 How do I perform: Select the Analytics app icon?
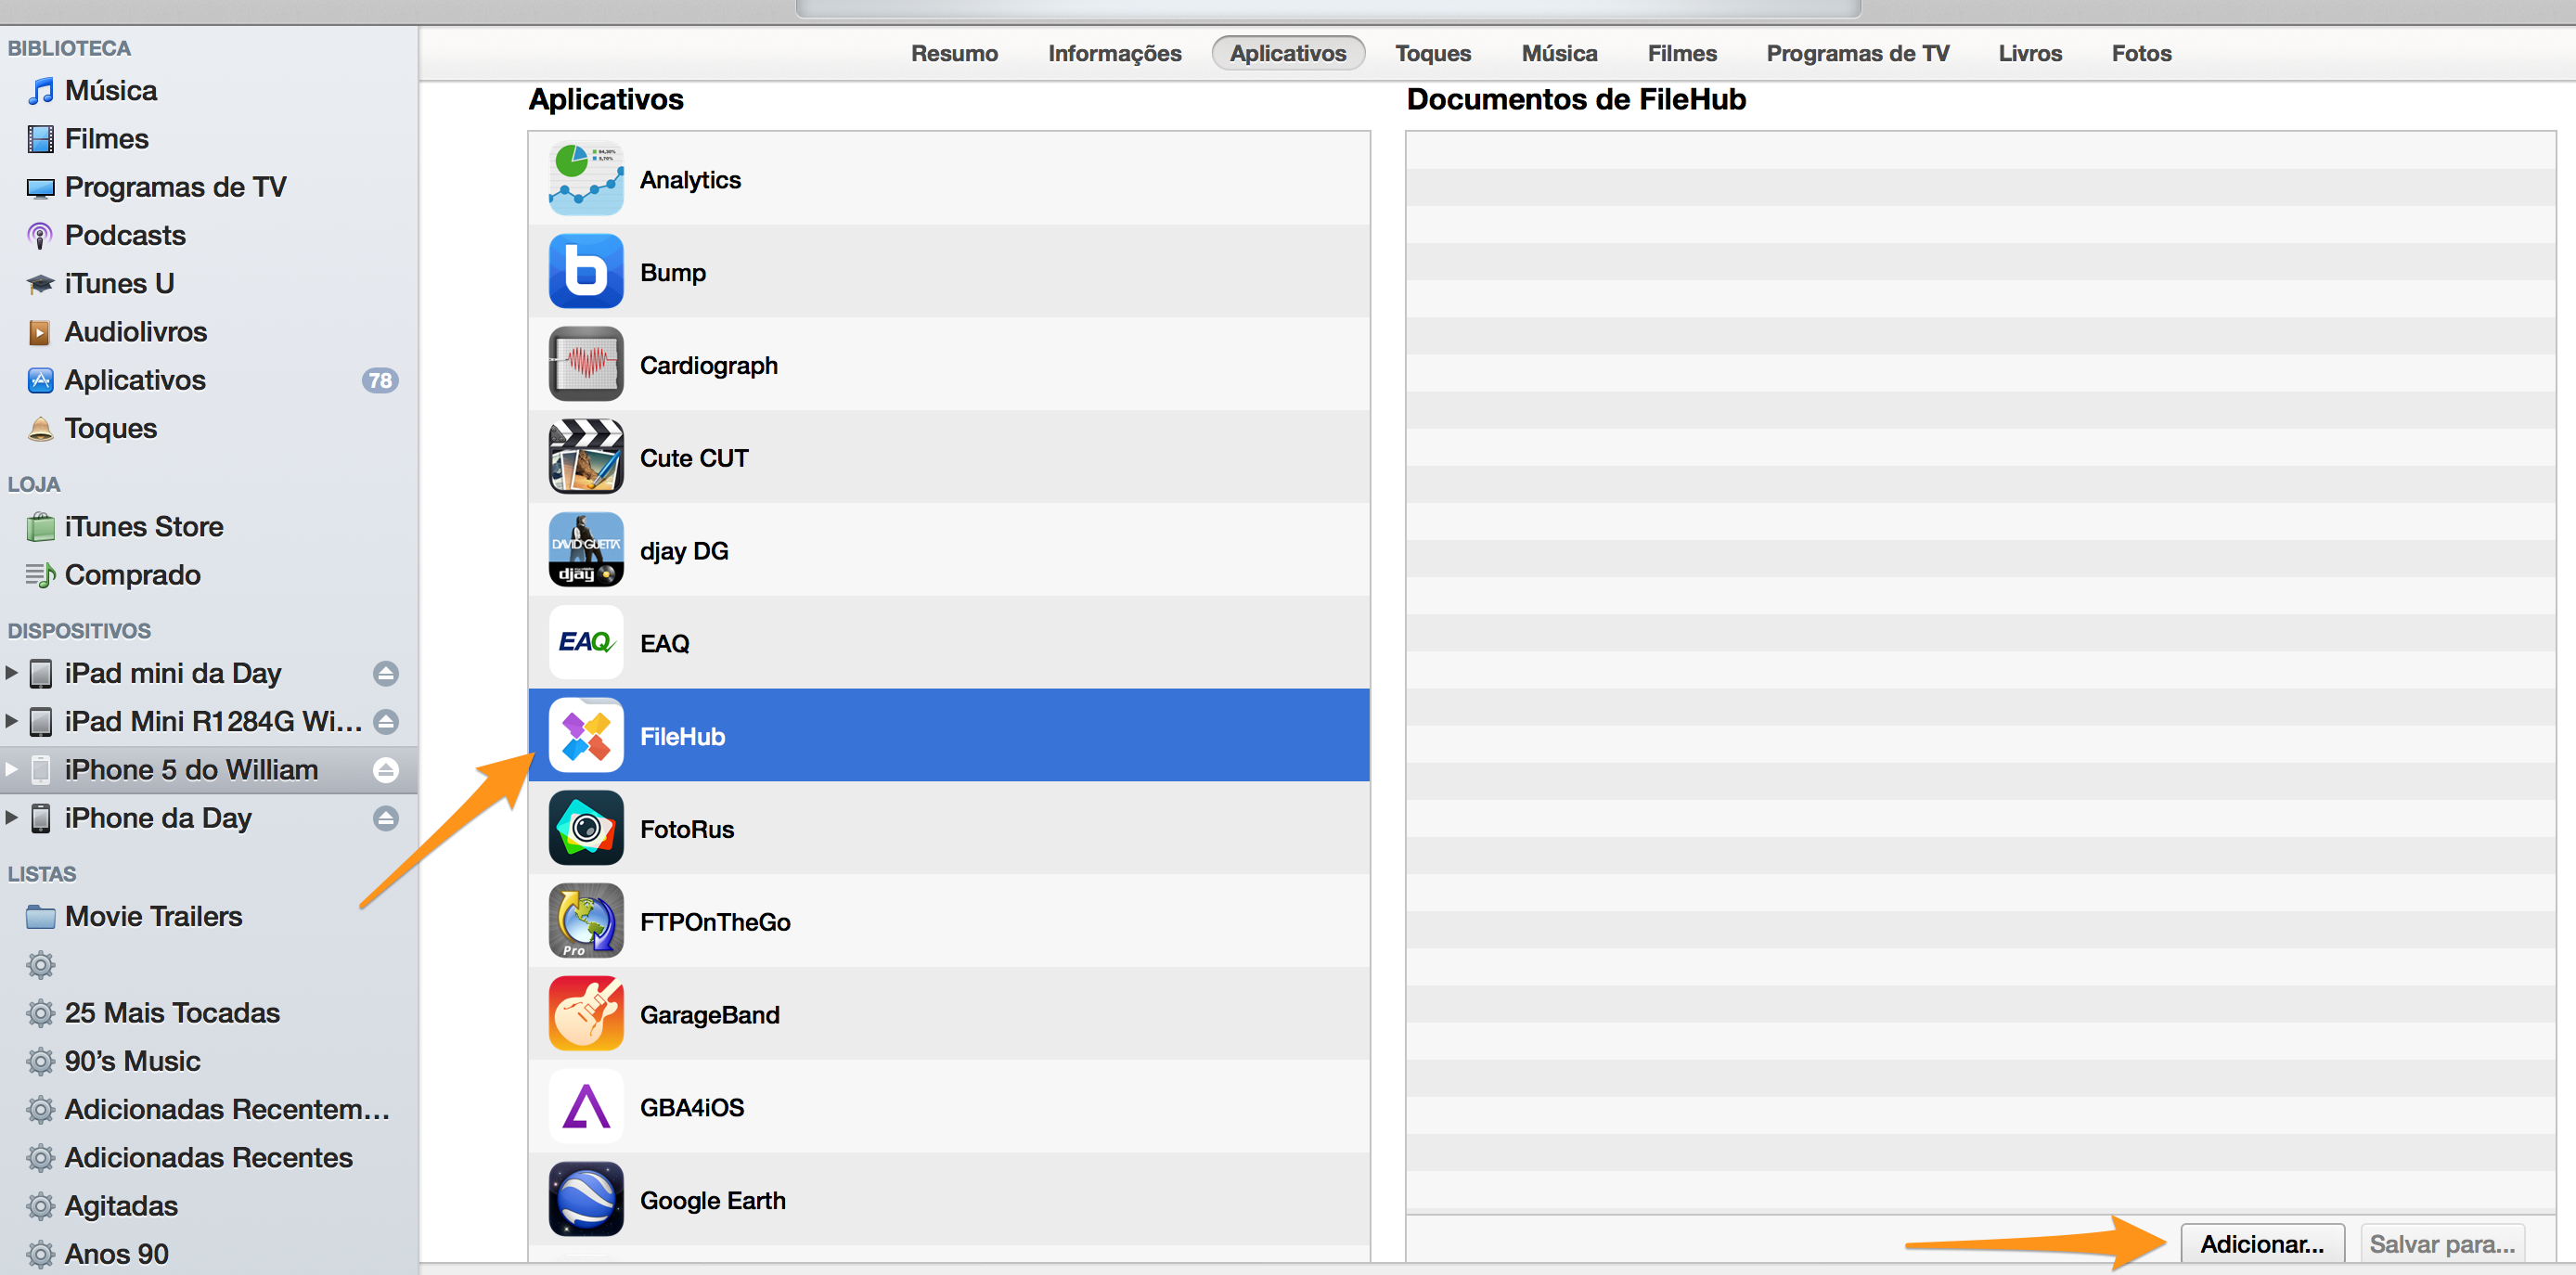coord(586,179)
